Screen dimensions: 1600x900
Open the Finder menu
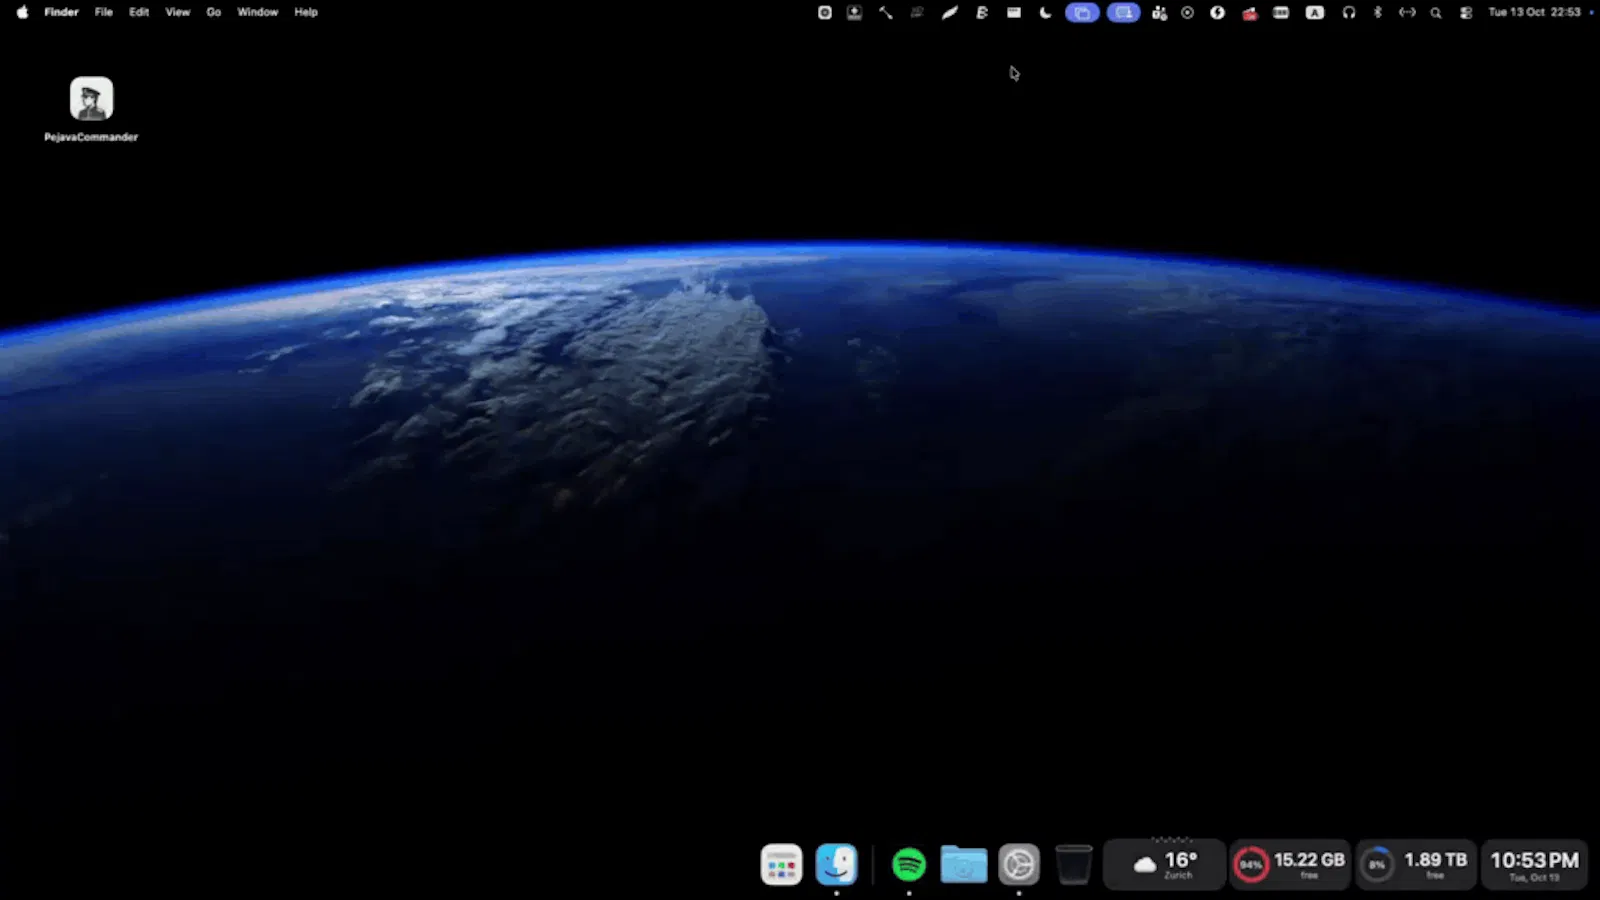[61, 12]
